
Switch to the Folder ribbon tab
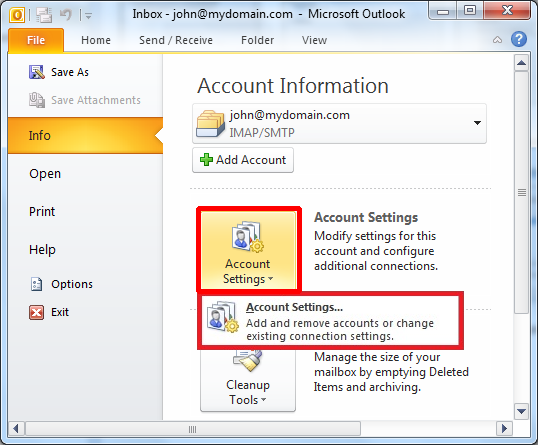[x=257, y=40]
